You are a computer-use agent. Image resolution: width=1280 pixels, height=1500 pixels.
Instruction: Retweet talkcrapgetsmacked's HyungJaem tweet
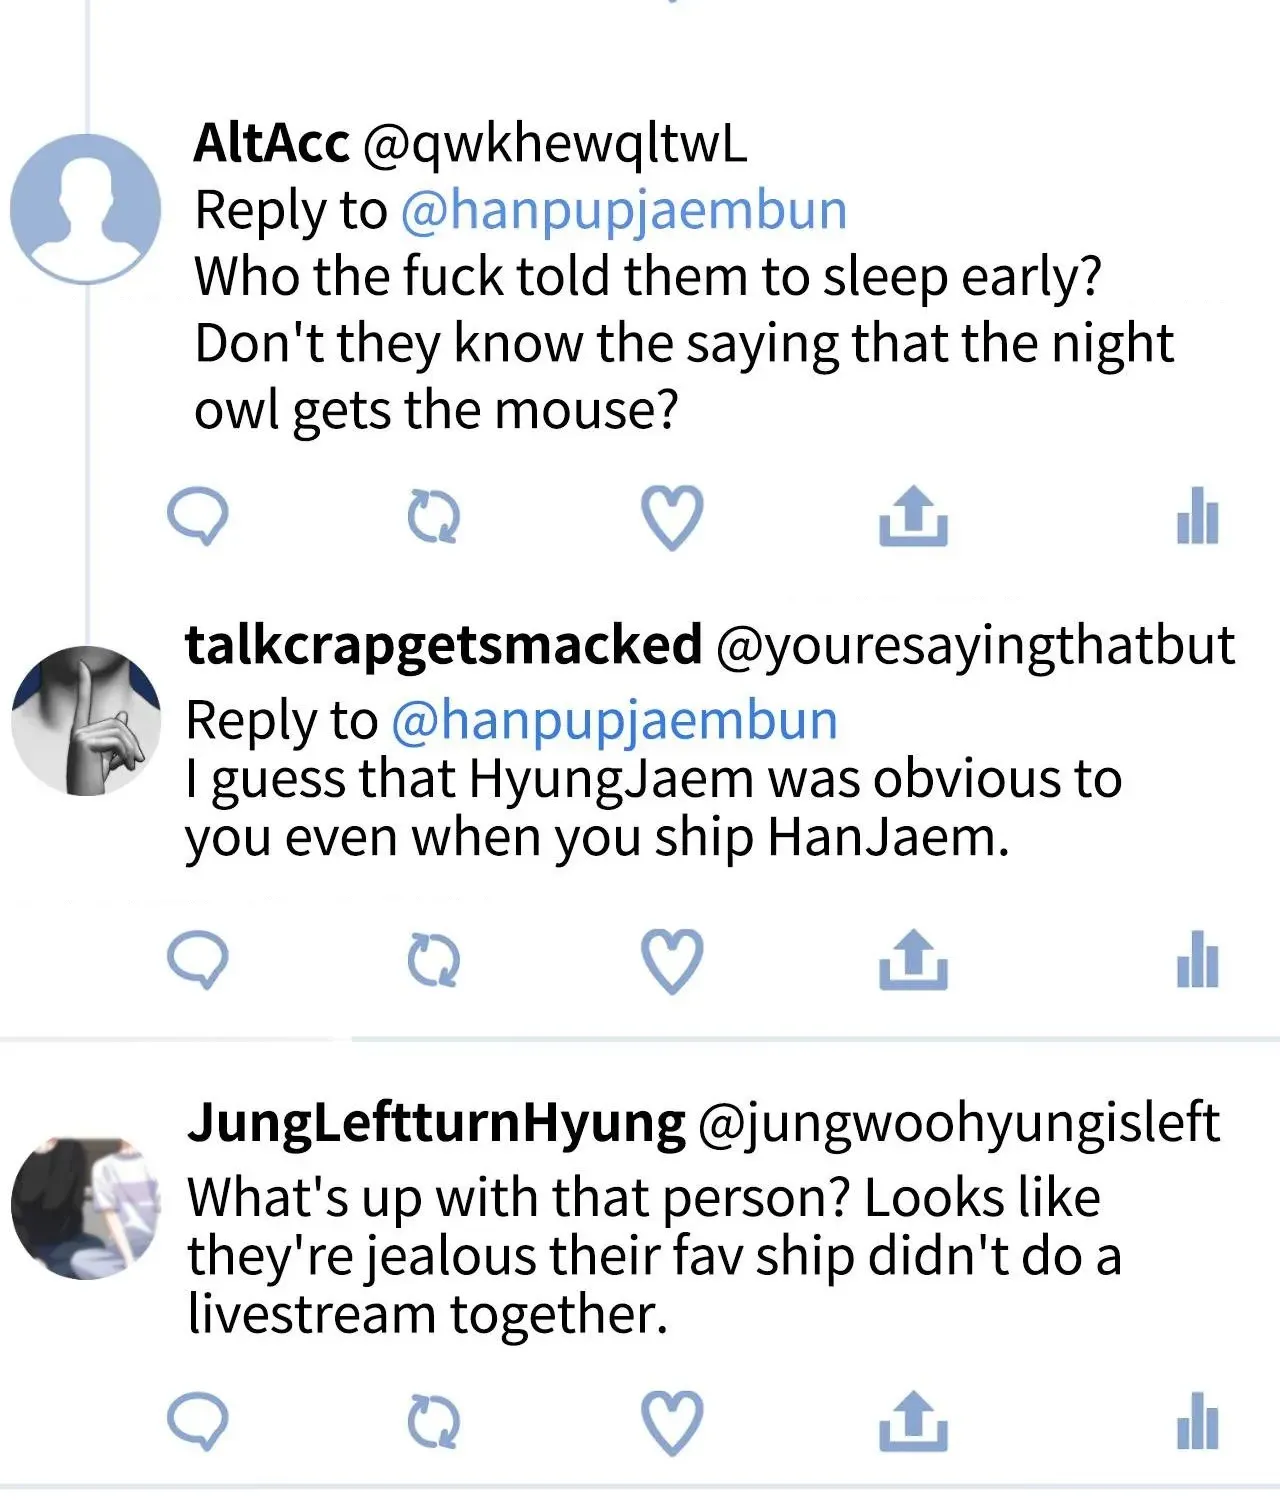pyautogui.click(x=433, y=961)
